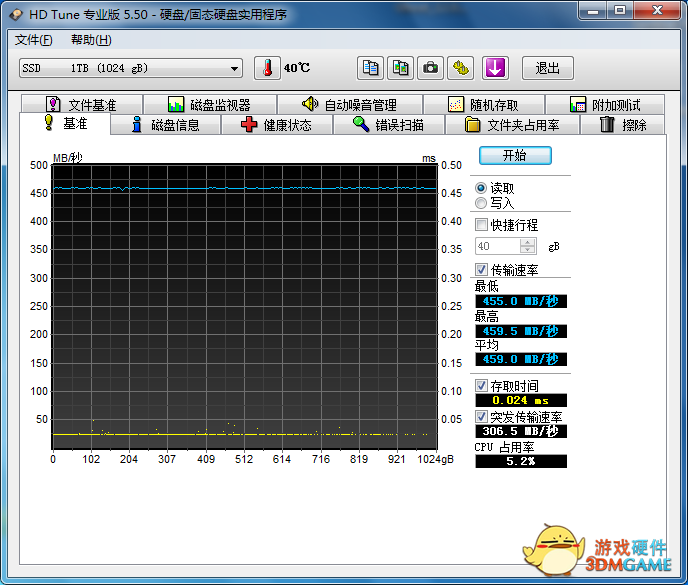Switch to the 健康状态 tab
Screen dimensions: 688x585
[x=276, y=125]
